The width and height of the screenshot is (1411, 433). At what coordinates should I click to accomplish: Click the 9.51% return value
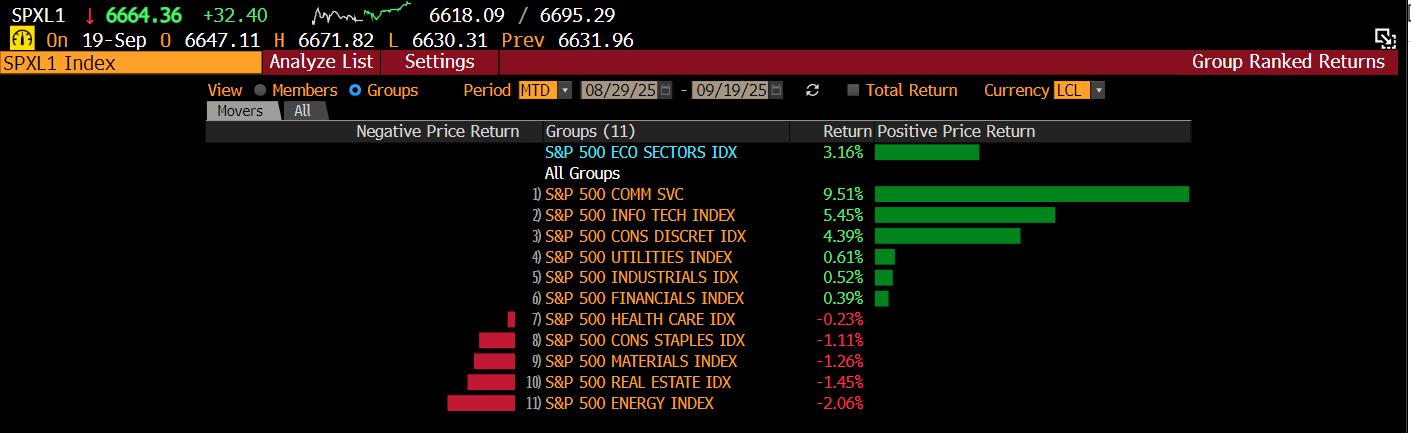tap(842, 194)
